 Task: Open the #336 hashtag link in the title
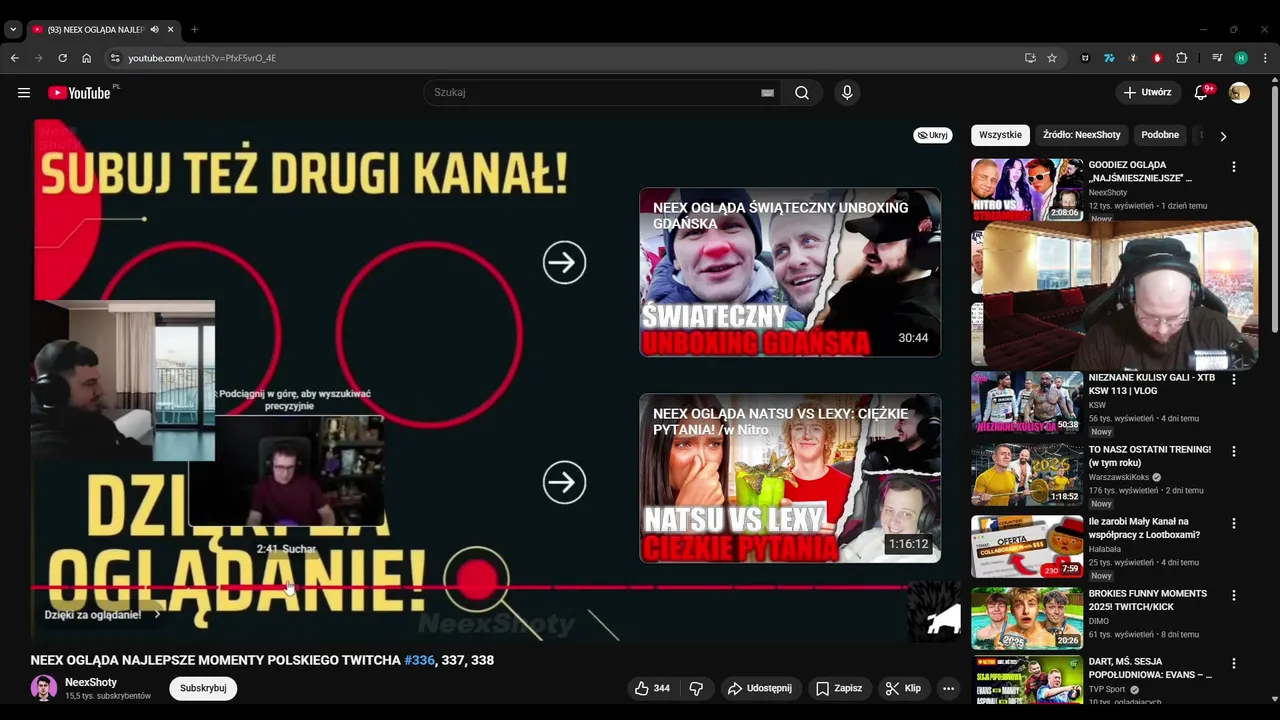(419, 660)
